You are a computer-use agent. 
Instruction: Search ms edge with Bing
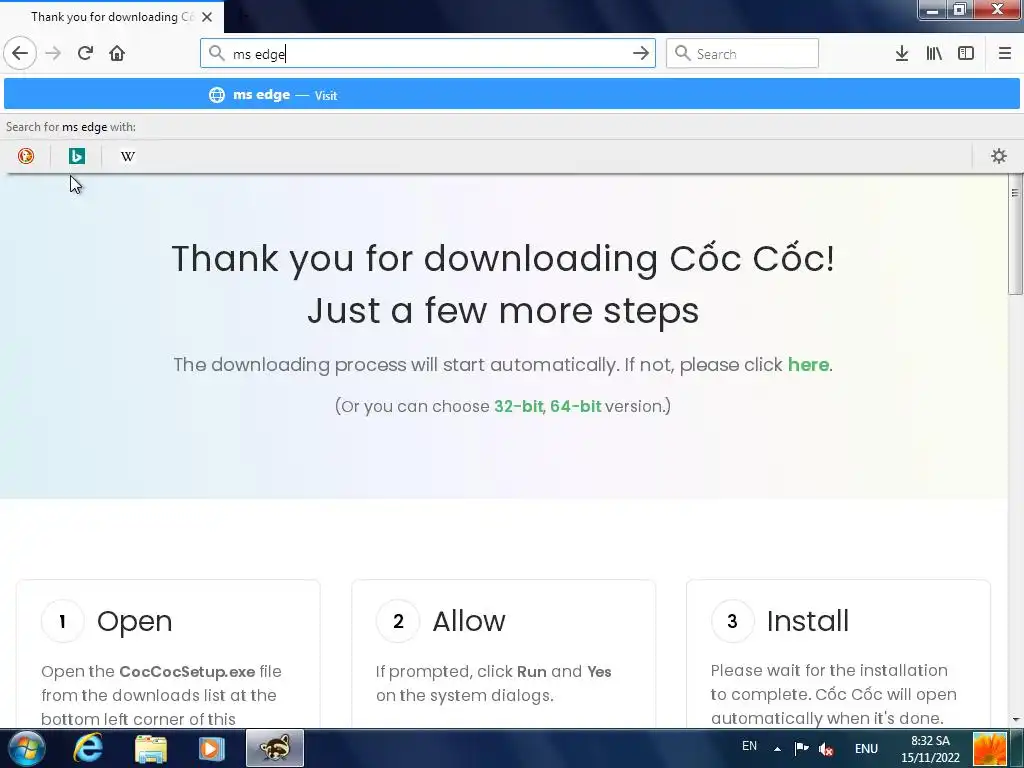(77, 156)
